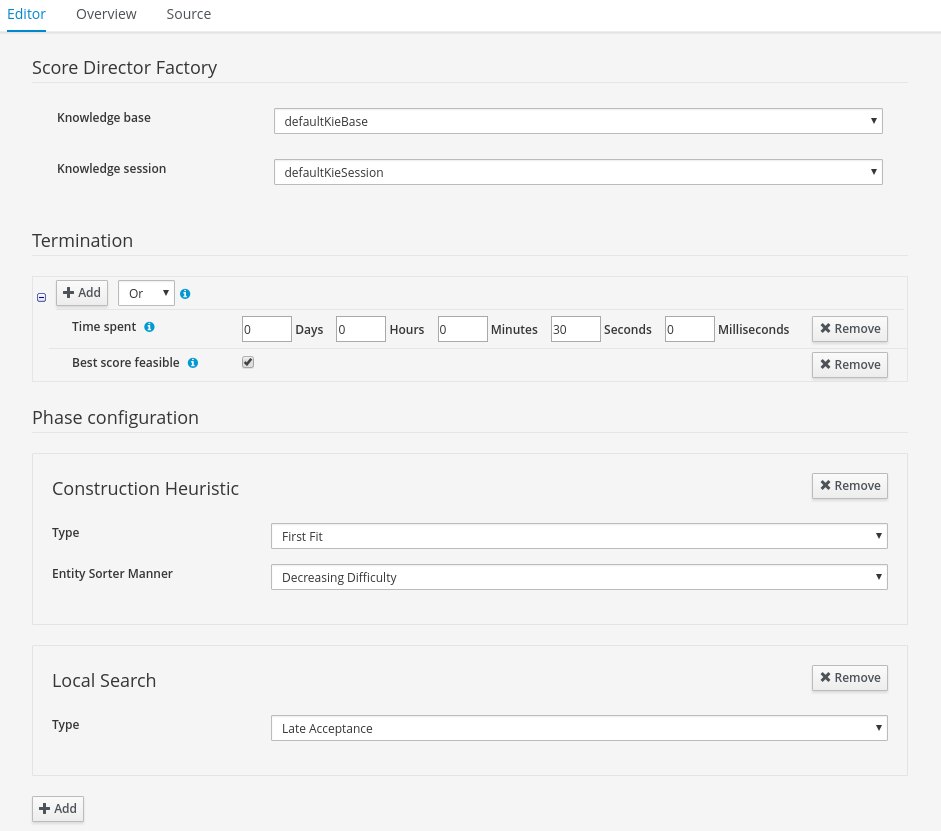Click the info icon after the Or dropdown
This screenshot has width=941, height=831.
coord(185,292)
